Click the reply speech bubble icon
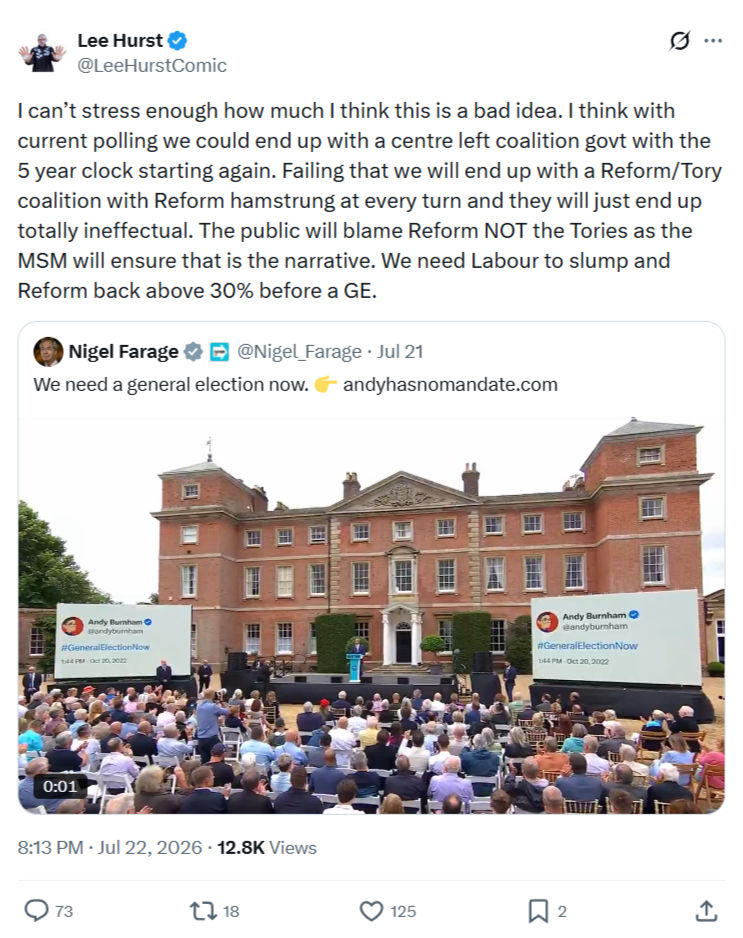Image resolution: width=743 pixels, height=938 pixels. (x=36, y=910)
